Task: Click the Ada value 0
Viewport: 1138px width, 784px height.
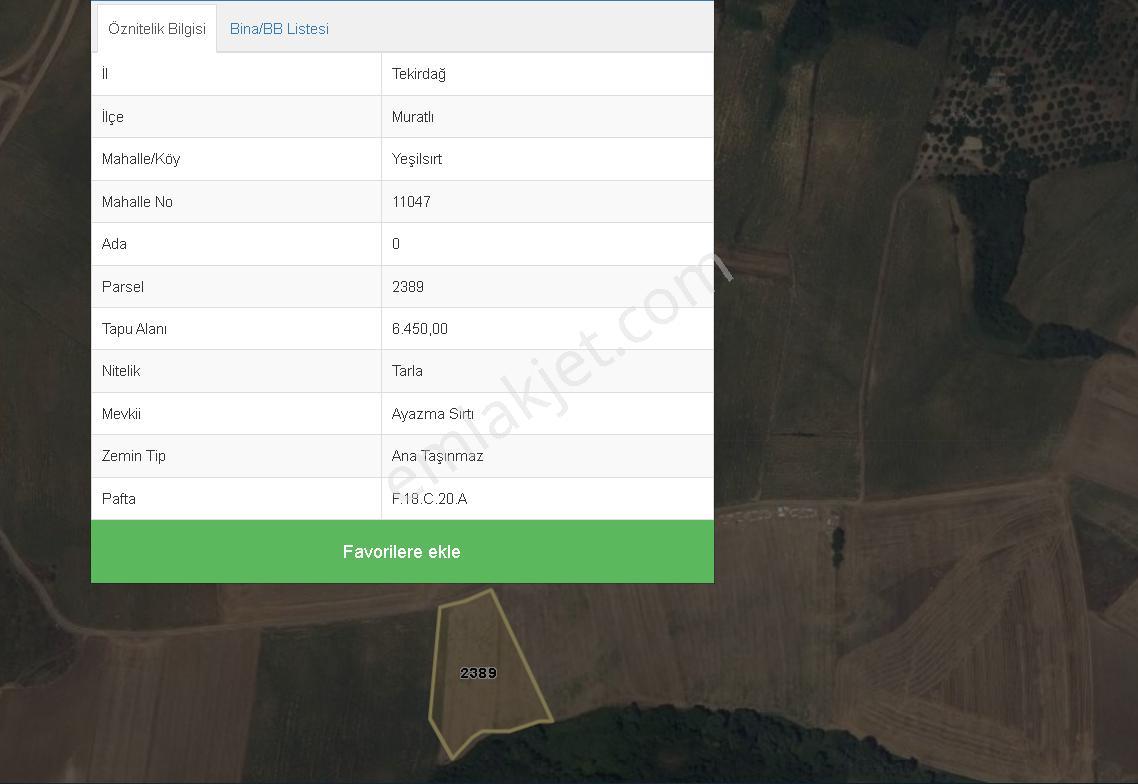Action: point(396,244)
